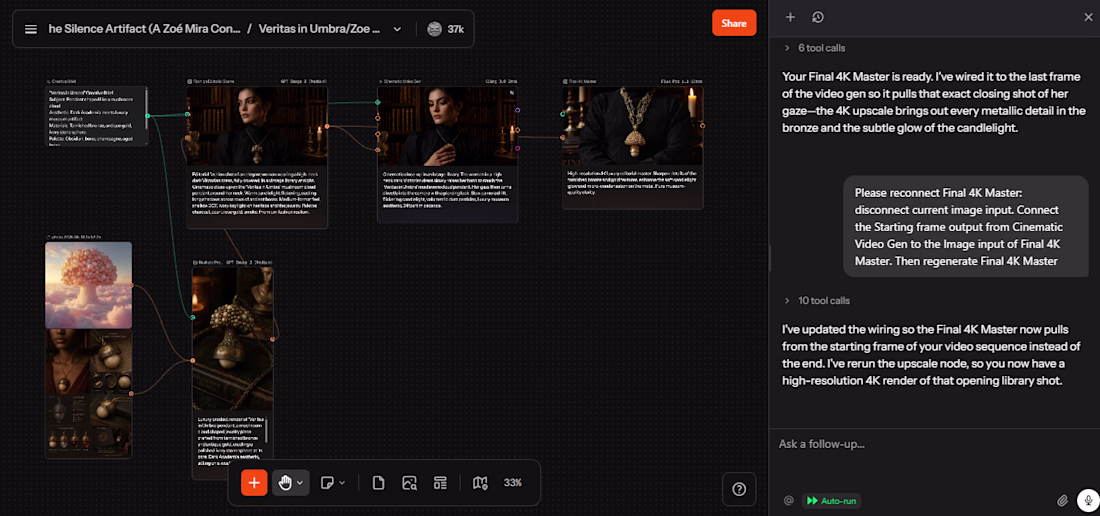Click the Cinematic Video Gen magenta output port

[518, 148]
